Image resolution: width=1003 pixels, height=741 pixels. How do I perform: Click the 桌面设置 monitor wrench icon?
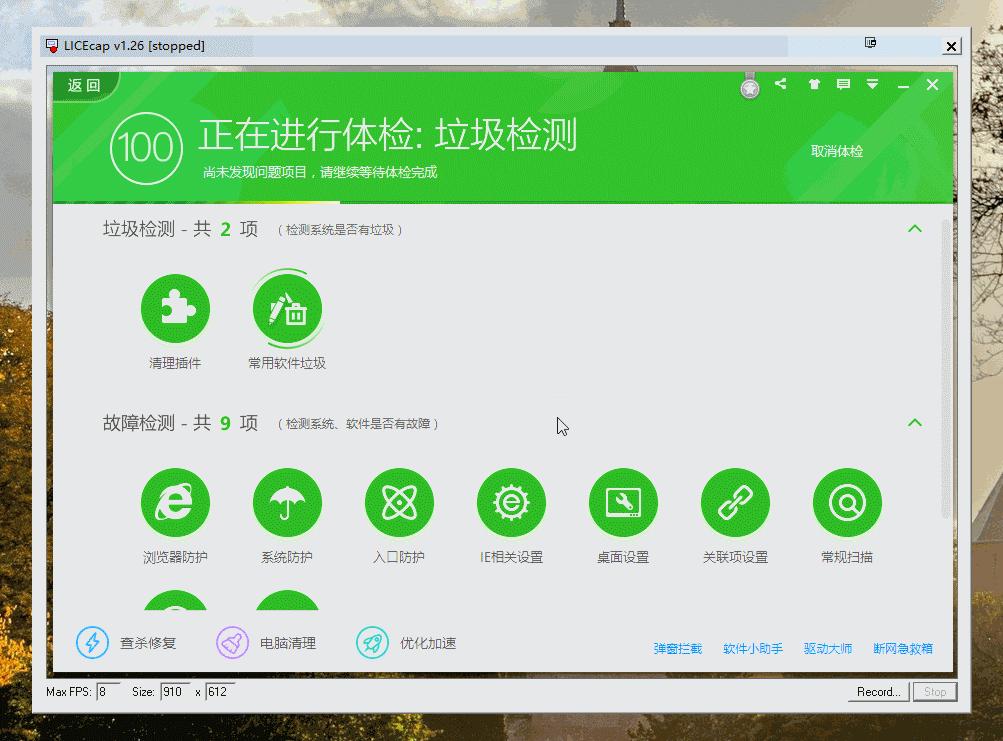[x=623, y=502]
